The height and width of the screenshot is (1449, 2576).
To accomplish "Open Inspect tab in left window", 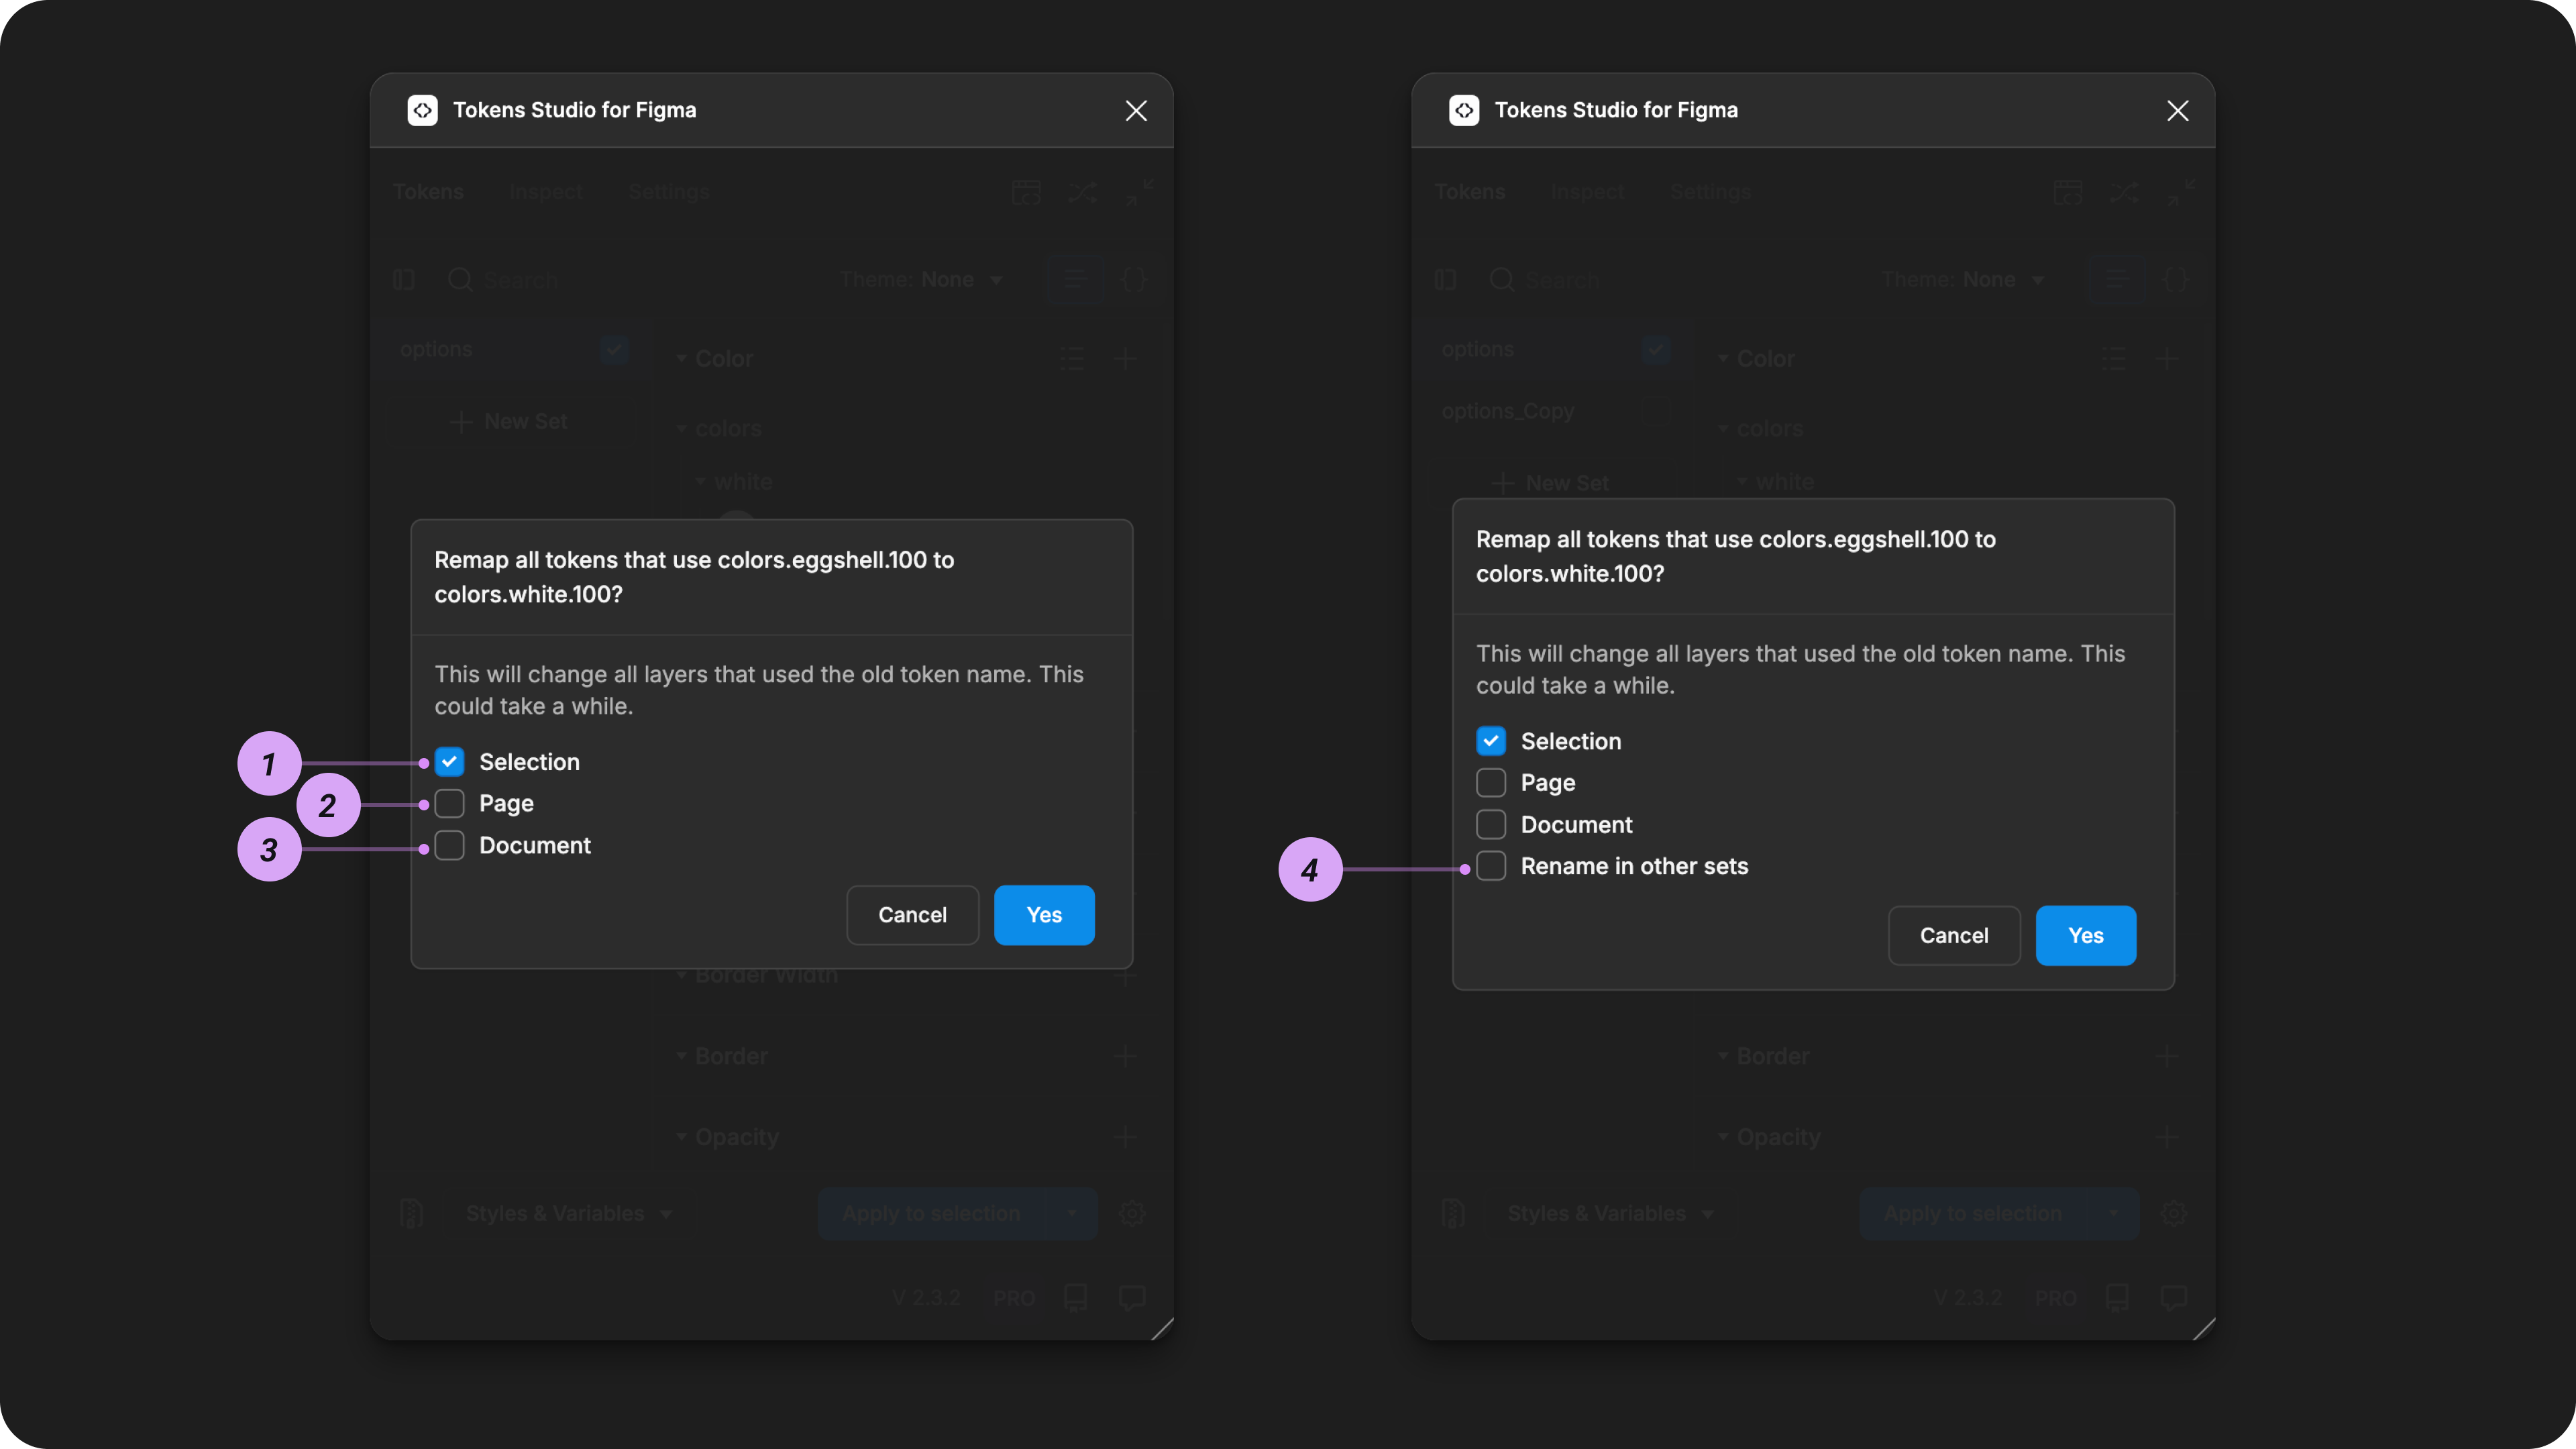I will [546, 192].
